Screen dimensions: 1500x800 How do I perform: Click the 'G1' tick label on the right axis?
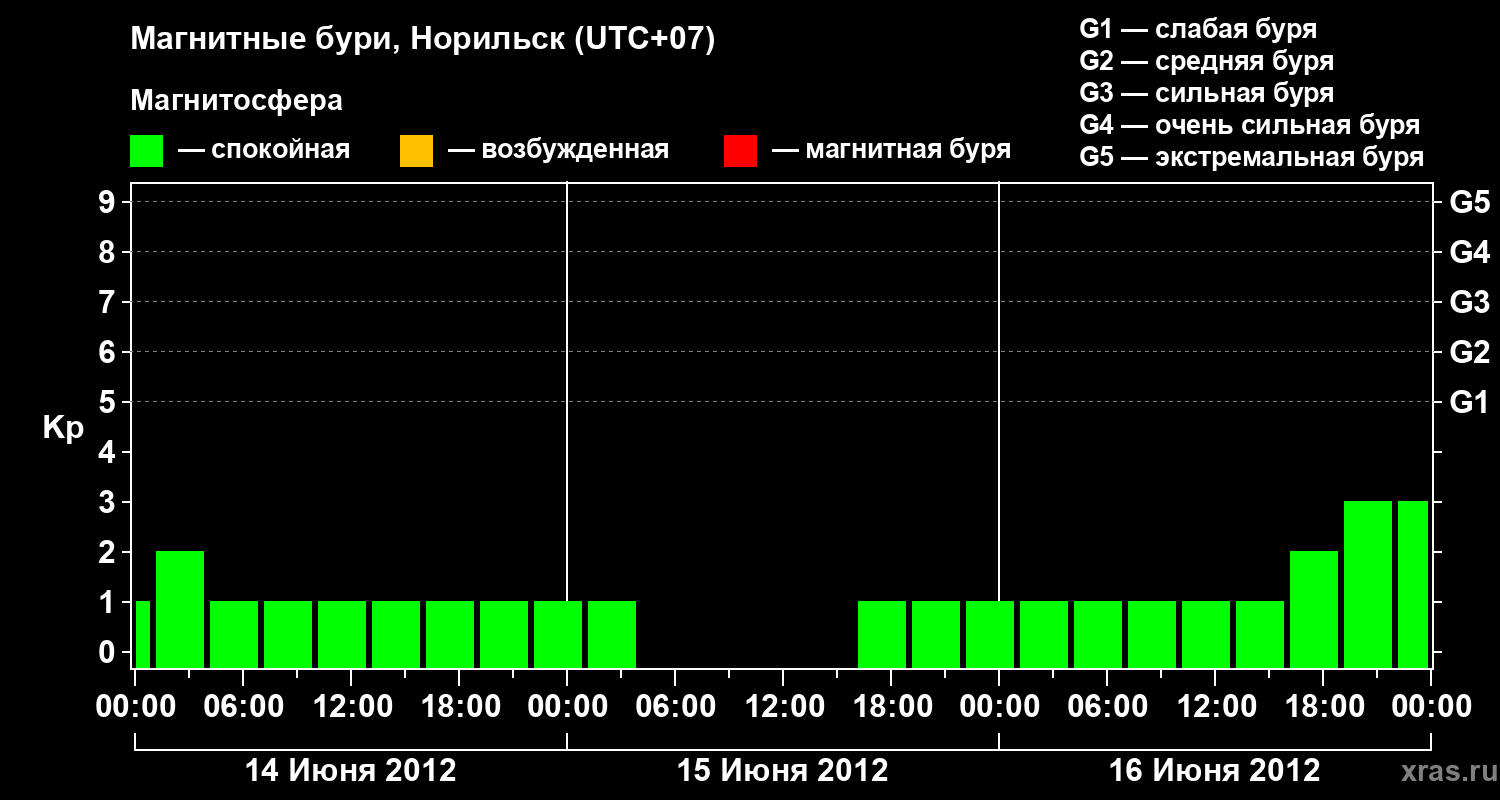(1469, 403)
